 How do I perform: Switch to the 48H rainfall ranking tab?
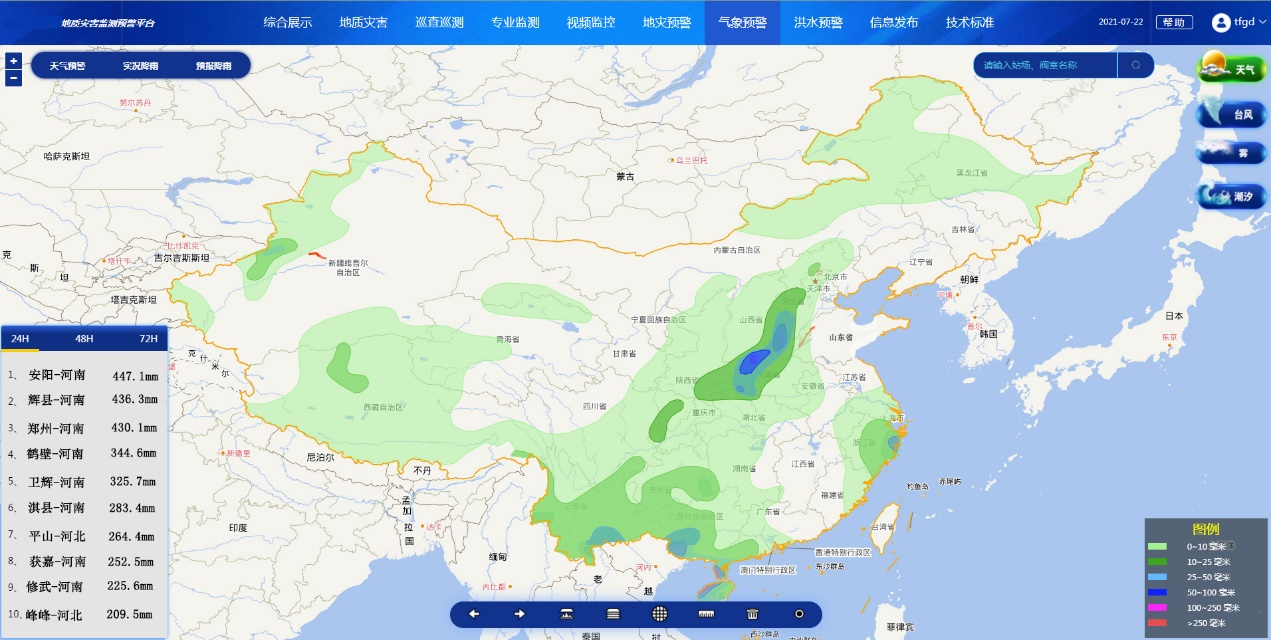pos(84,338)
